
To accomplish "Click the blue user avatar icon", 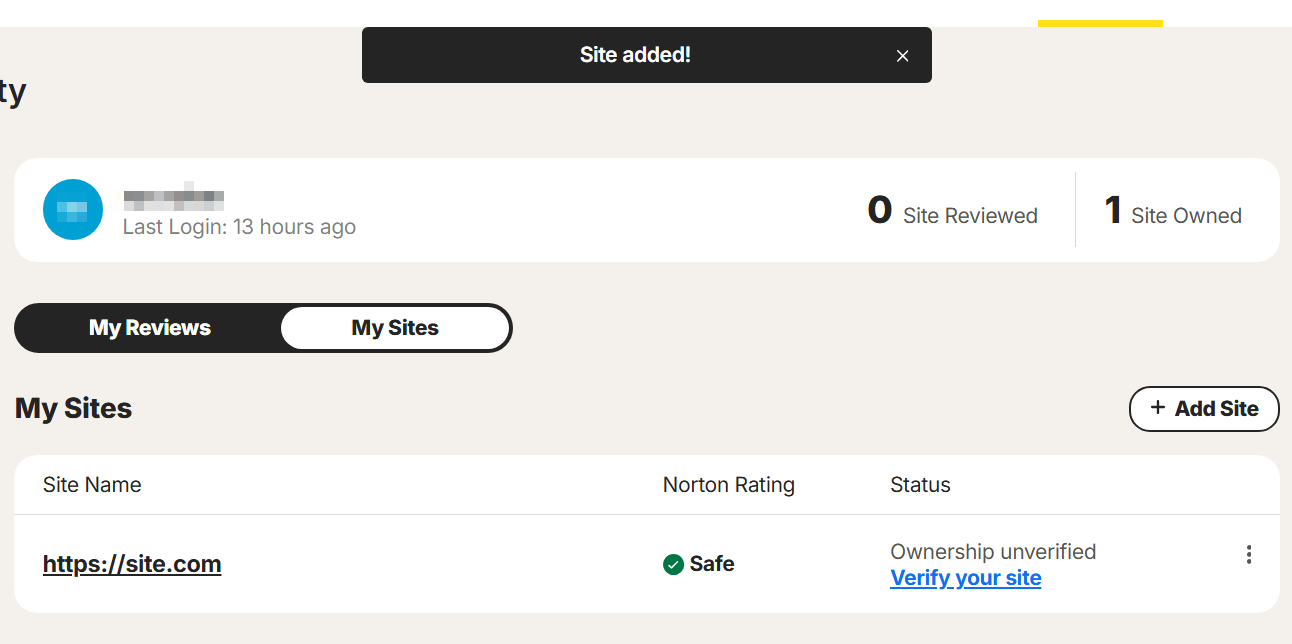I will click(x=73, y=210).
